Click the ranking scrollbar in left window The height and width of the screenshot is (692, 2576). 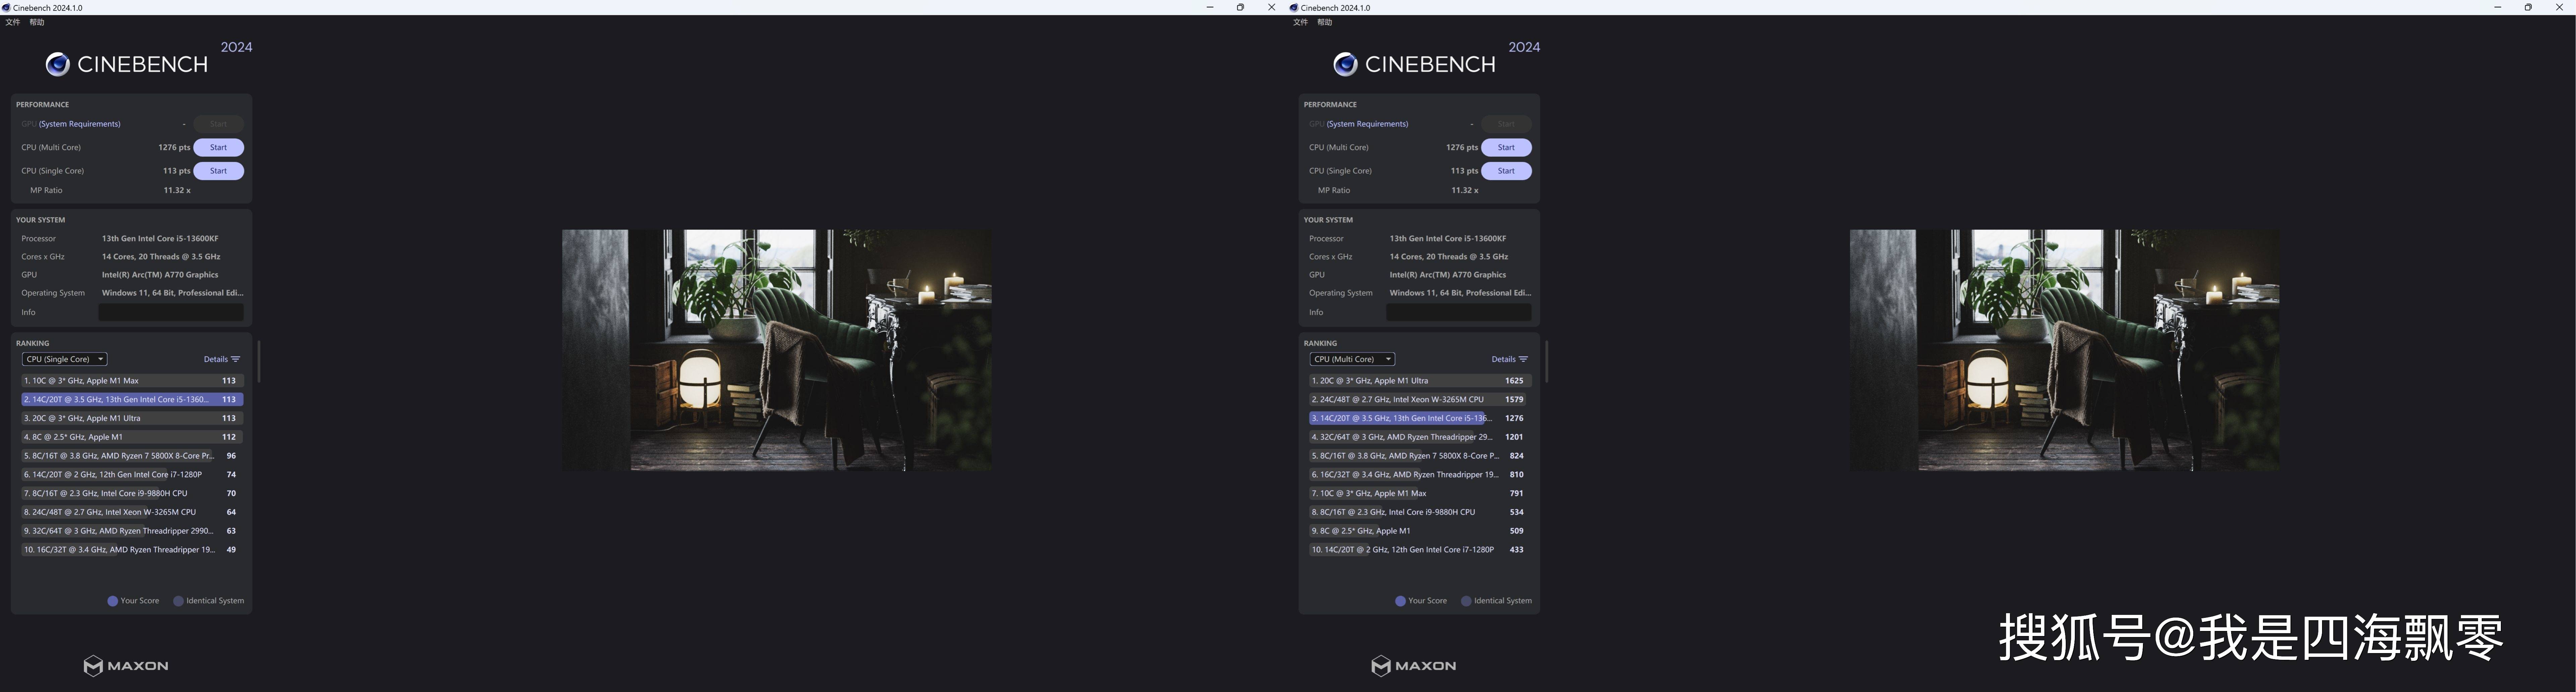259,361
